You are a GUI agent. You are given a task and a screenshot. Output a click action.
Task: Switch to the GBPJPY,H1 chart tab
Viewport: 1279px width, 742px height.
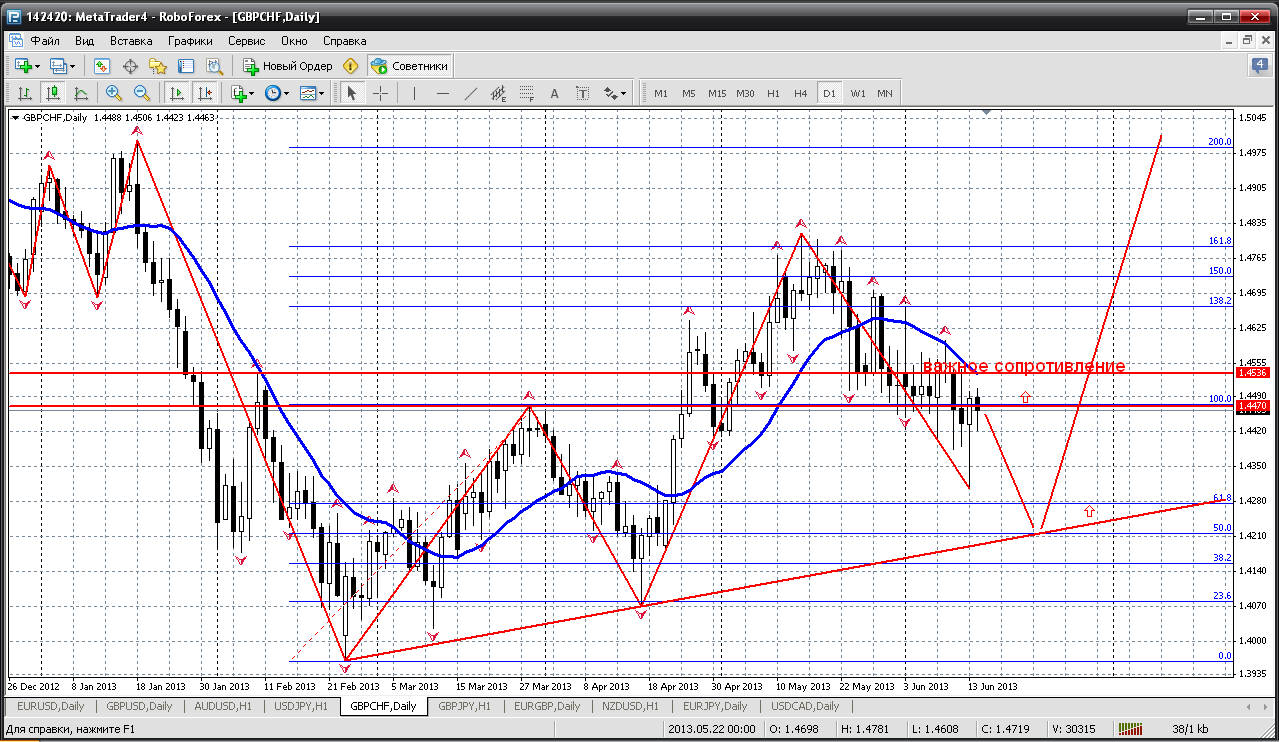click(463, 706)
